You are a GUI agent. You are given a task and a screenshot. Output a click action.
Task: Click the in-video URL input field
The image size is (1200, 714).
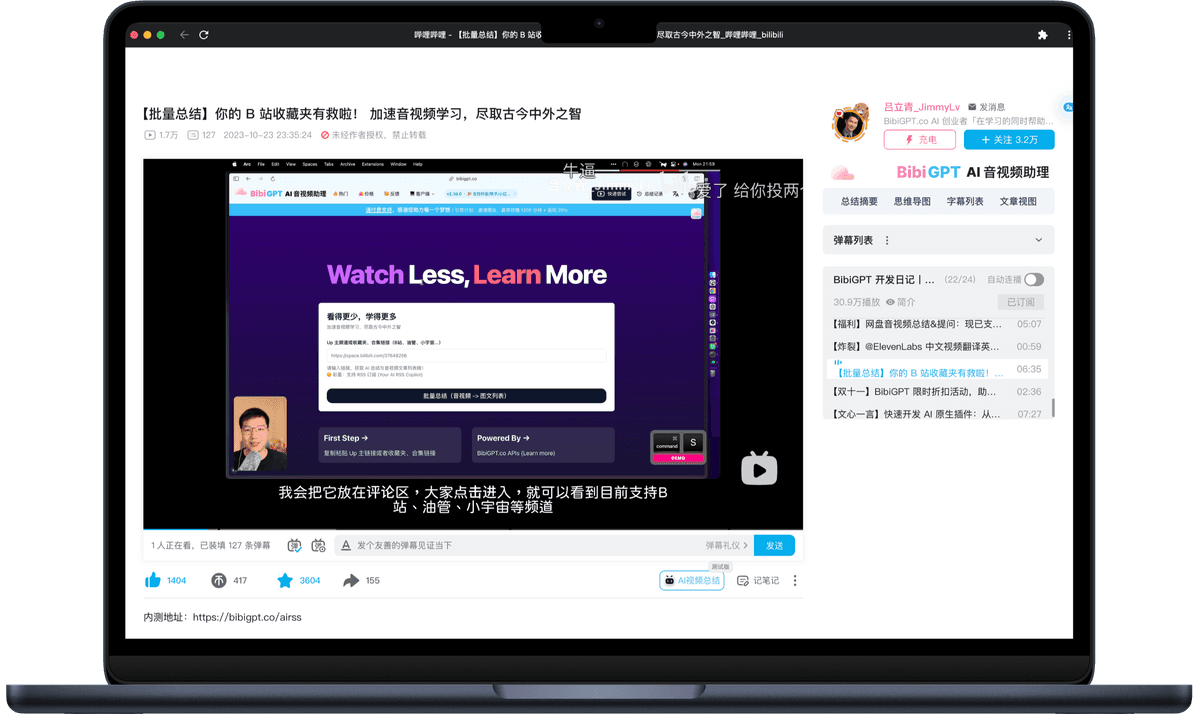(466, 355)
